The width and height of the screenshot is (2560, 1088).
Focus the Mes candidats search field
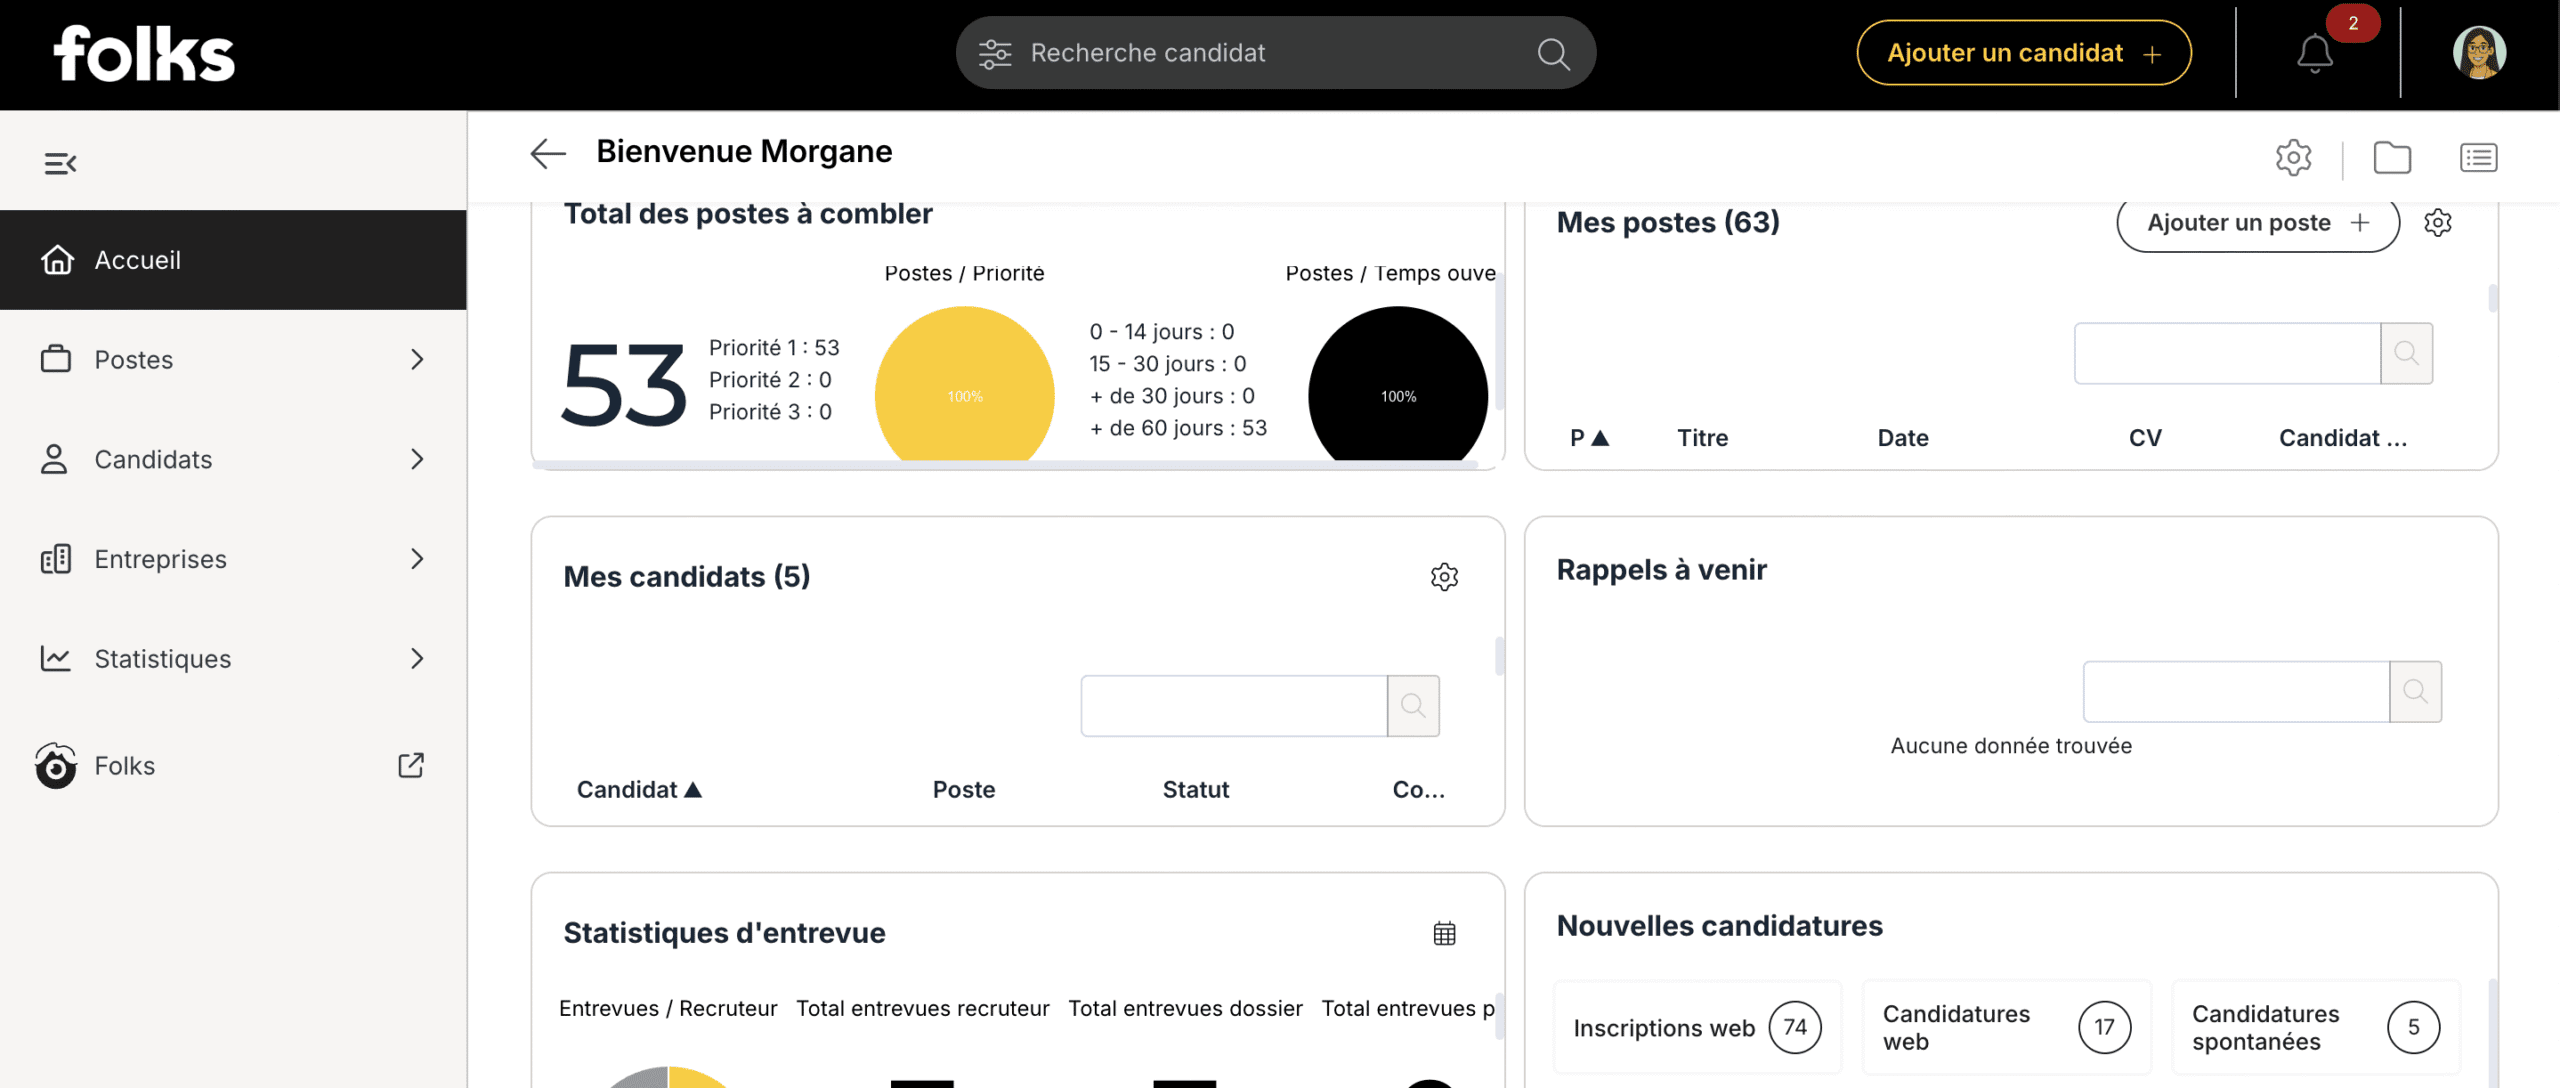tap(1234, 705)
